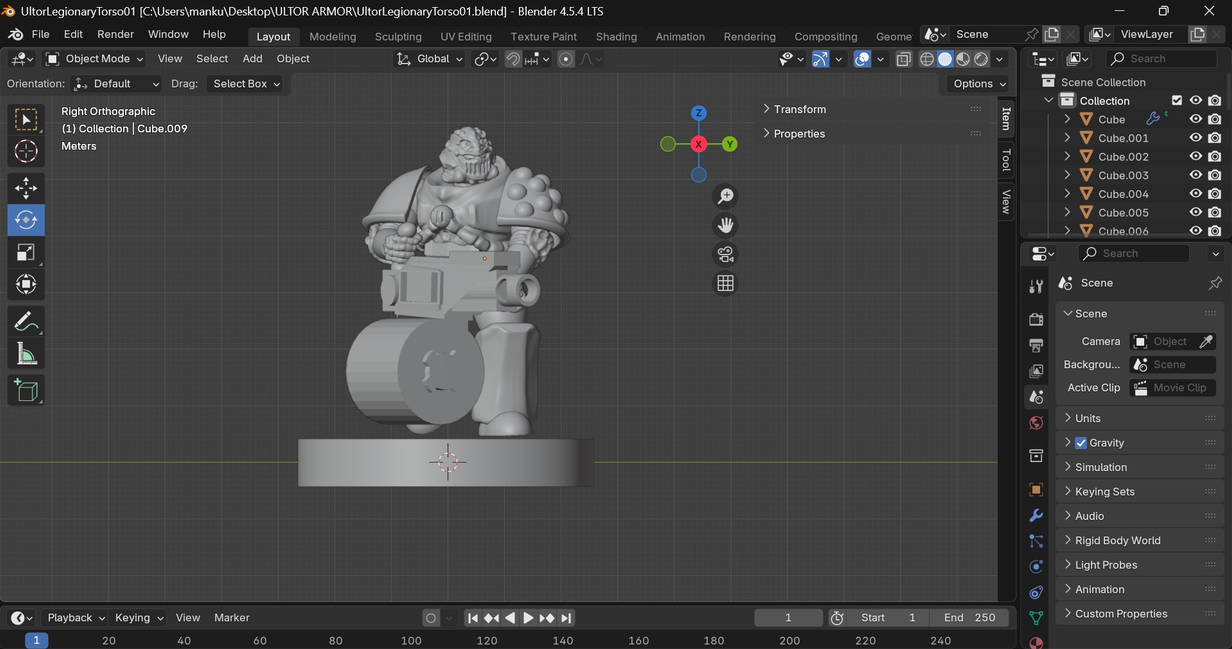
Task: Toggle proportional editing button
Action: (x=566, y=59)
